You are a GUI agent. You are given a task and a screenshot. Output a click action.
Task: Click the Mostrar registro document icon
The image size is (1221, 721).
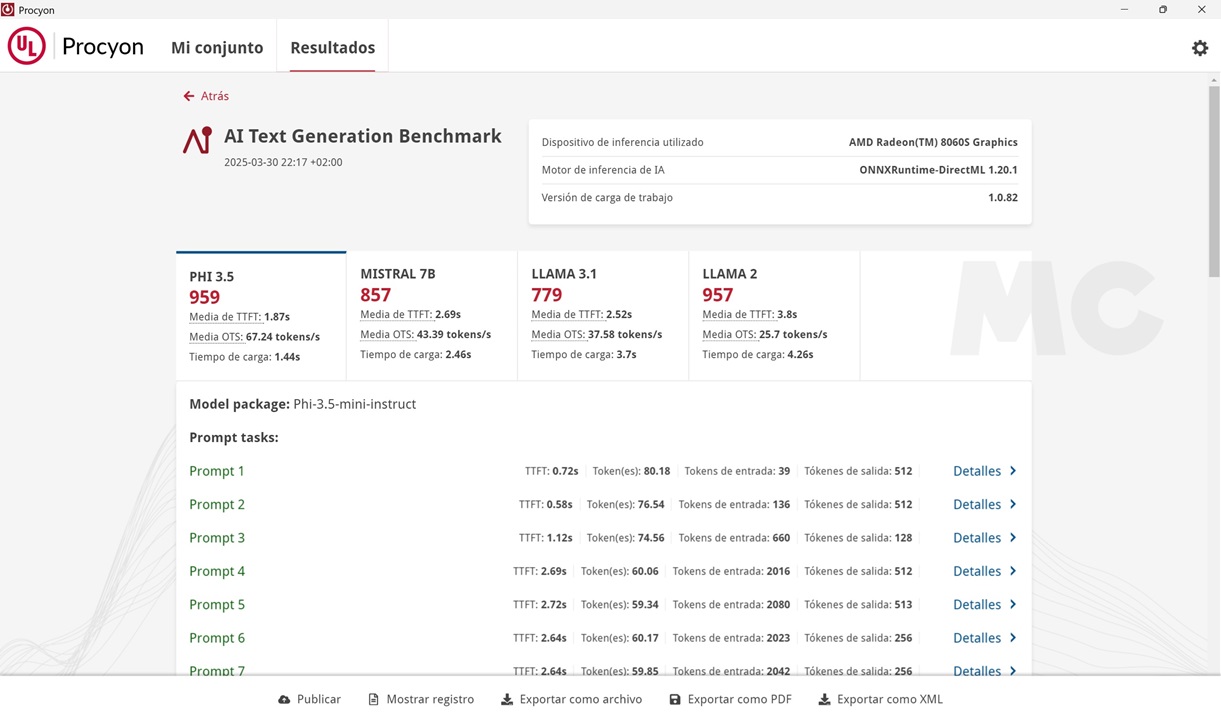click(x=373, y=700)
